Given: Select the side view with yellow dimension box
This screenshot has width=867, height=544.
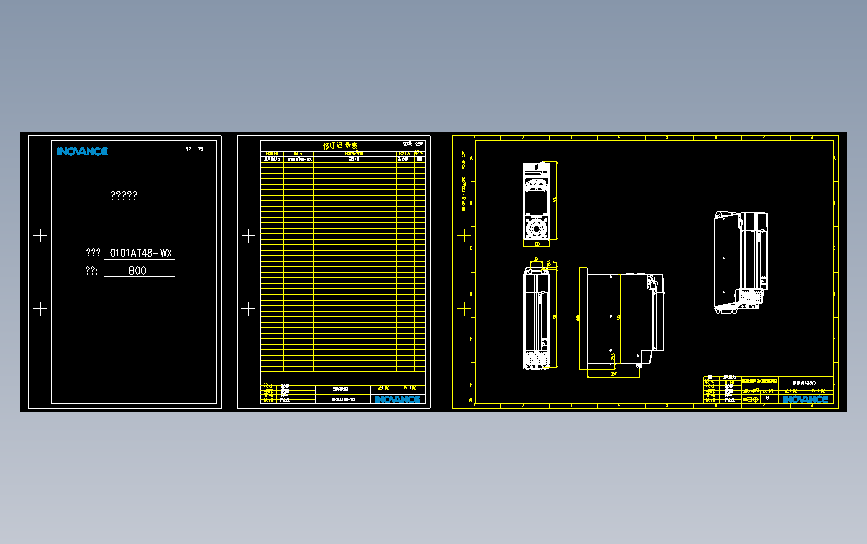Looking at the screenshot, I should click(621, 322).
